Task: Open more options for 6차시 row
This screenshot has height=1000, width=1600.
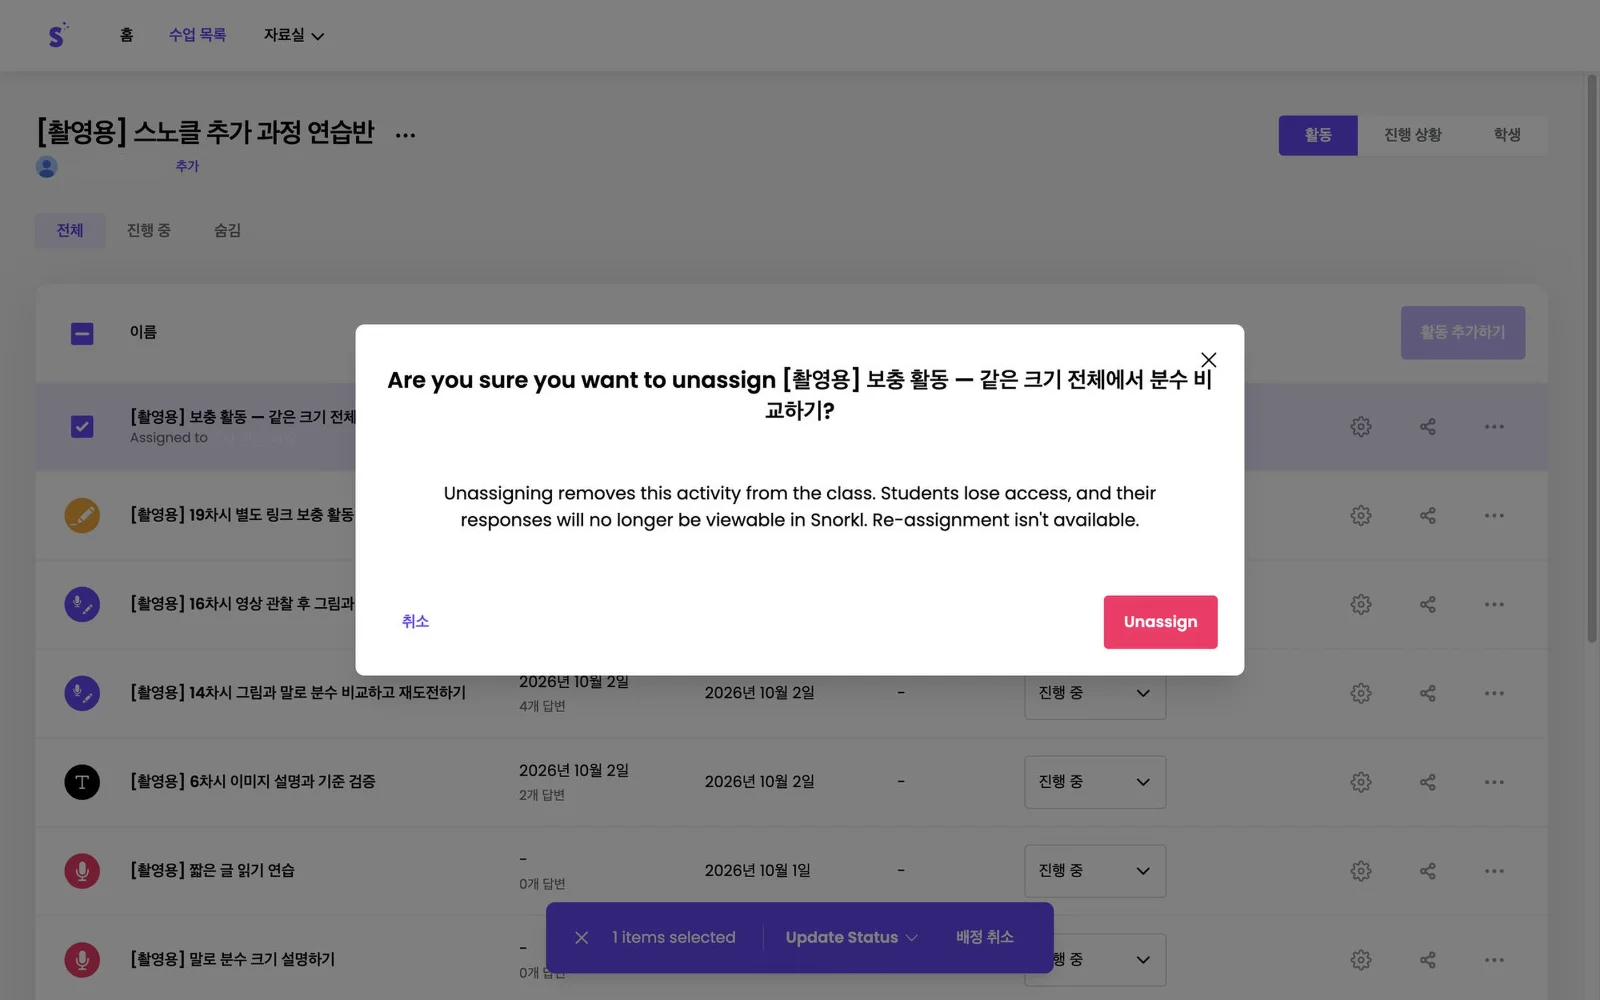Action: click(1494, 782)
